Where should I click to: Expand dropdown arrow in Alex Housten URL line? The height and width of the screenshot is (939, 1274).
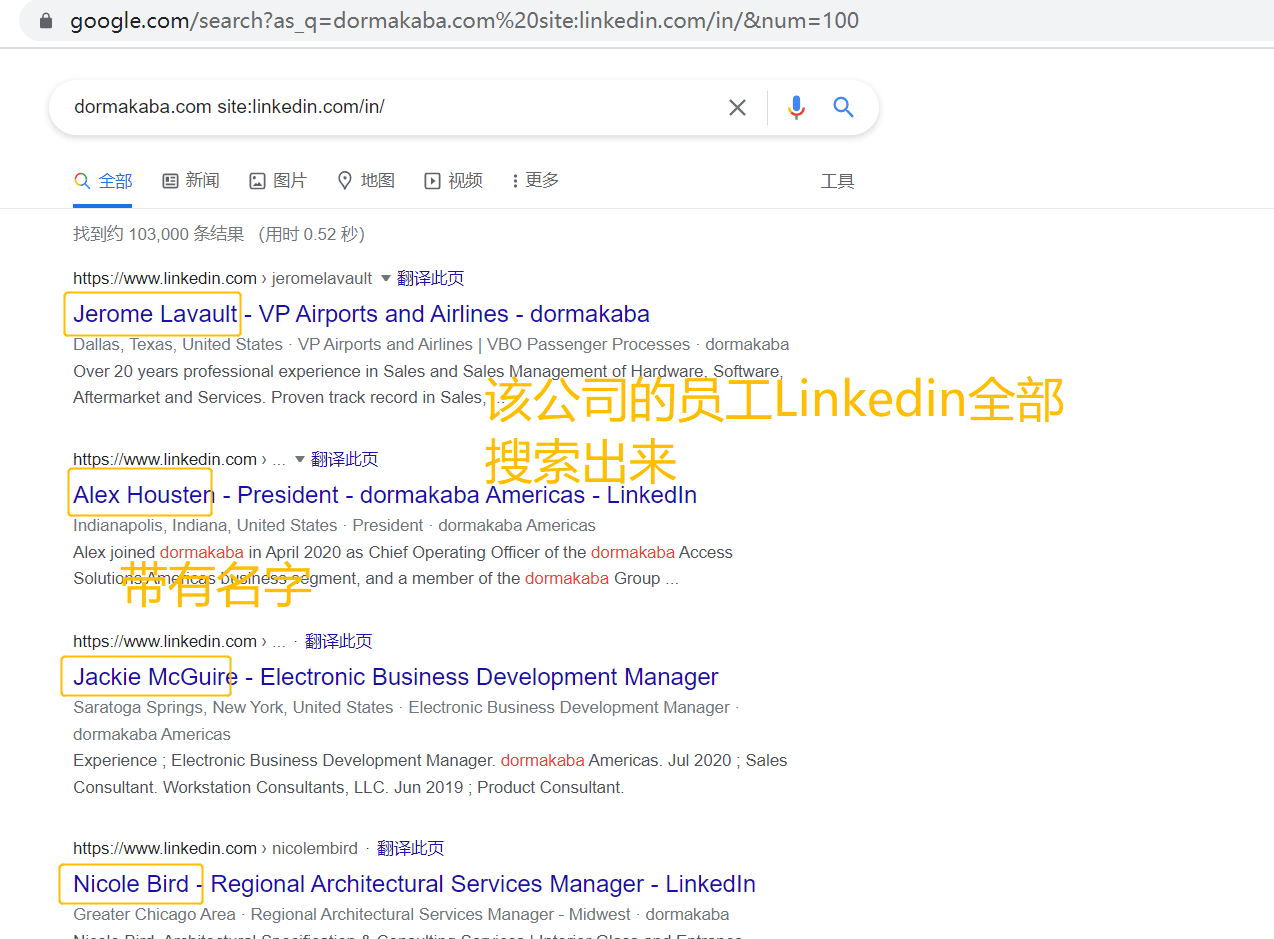[x=300, y=460]
